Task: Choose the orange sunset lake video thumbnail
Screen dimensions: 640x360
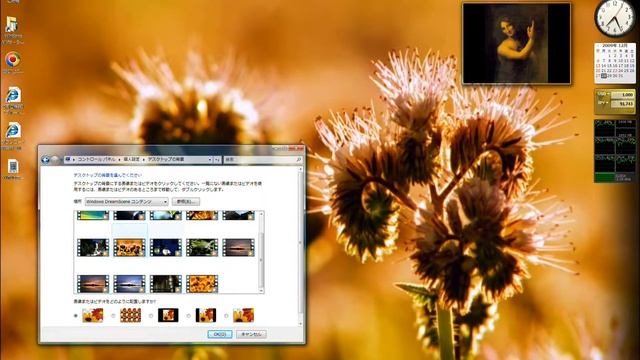Action: [x=93, y=284]
